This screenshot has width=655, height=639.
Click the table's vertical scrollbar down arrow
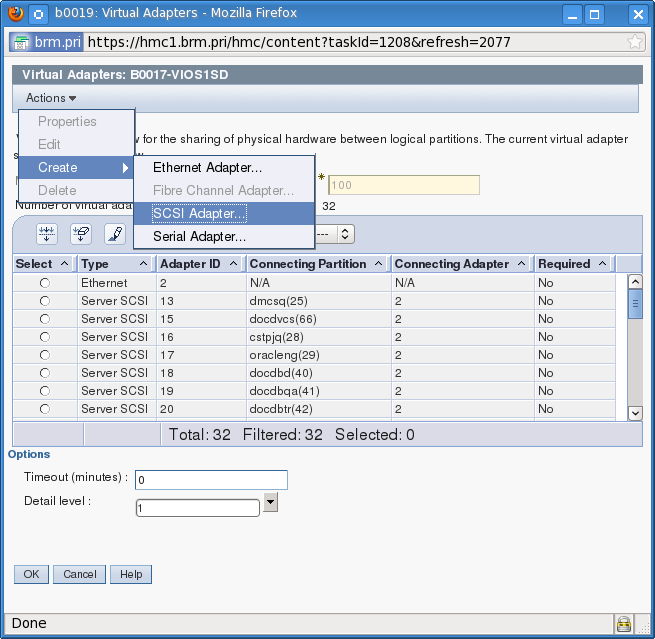click(x=634, y=412)
